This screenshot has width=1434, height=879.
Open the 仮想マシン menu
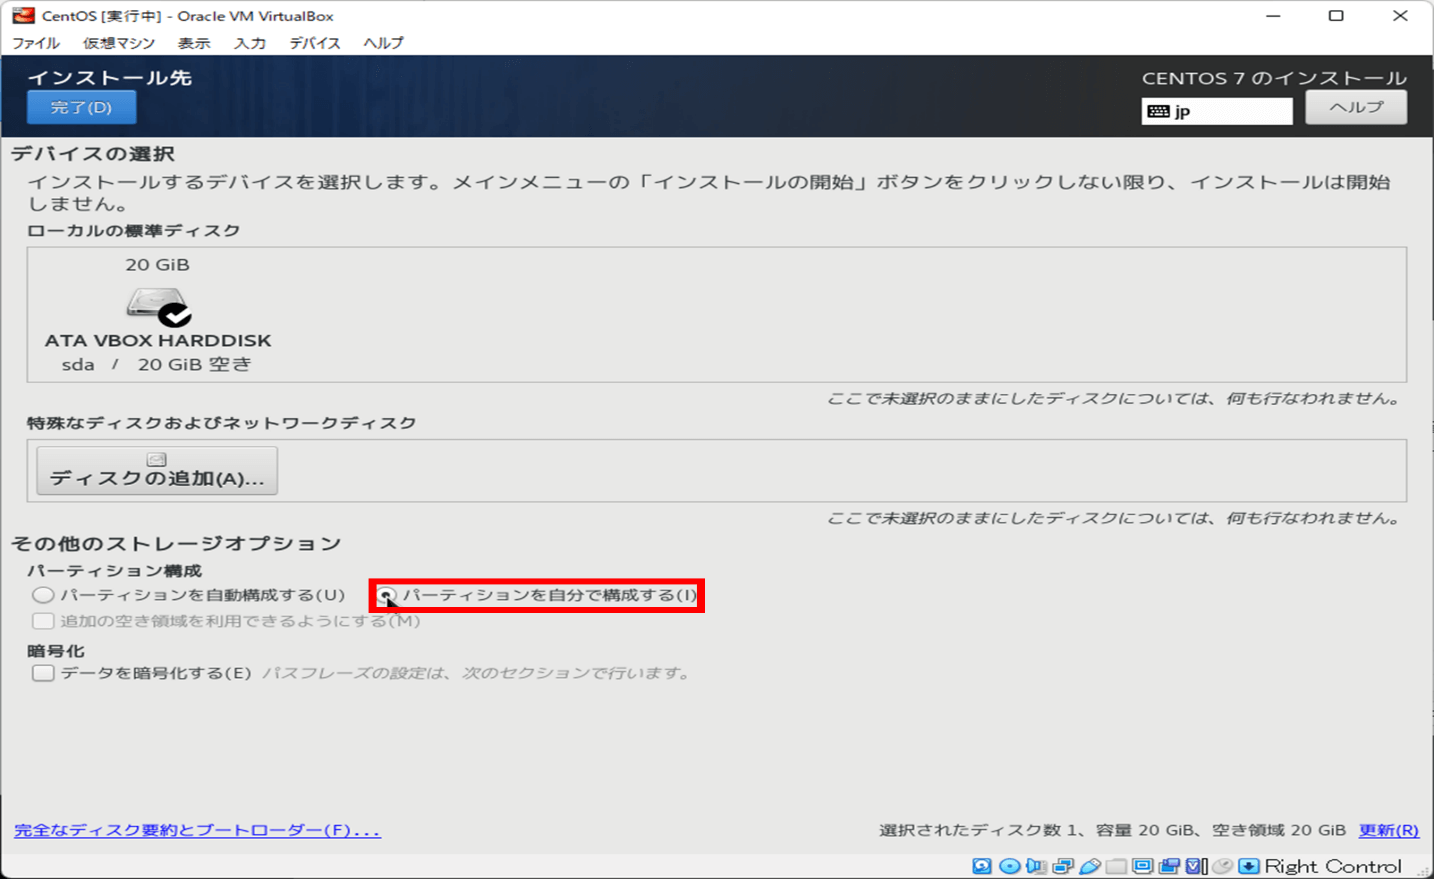coord(119,43)
